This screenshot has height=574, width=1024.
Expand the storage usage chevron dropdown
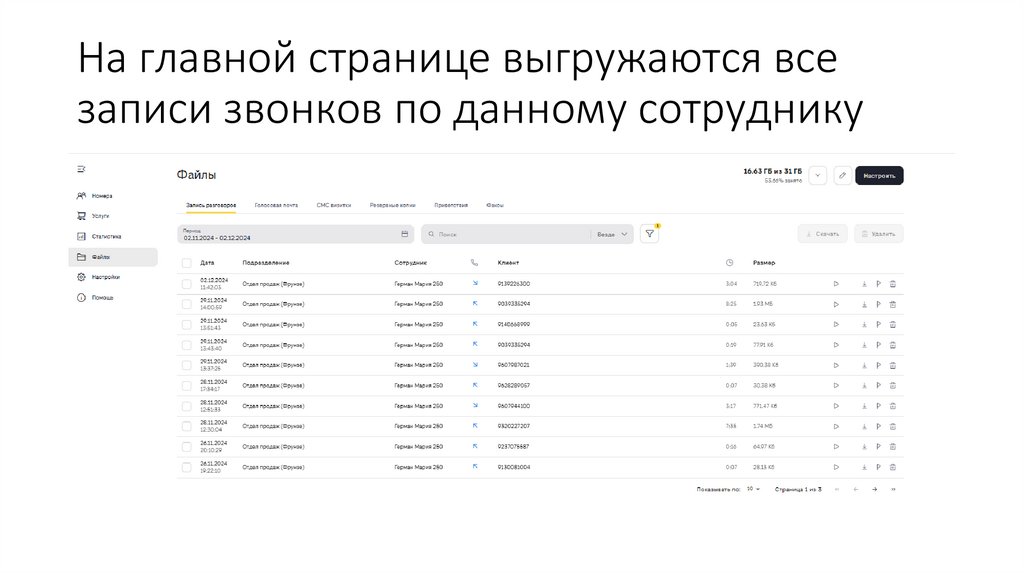(x=818, y=176)
